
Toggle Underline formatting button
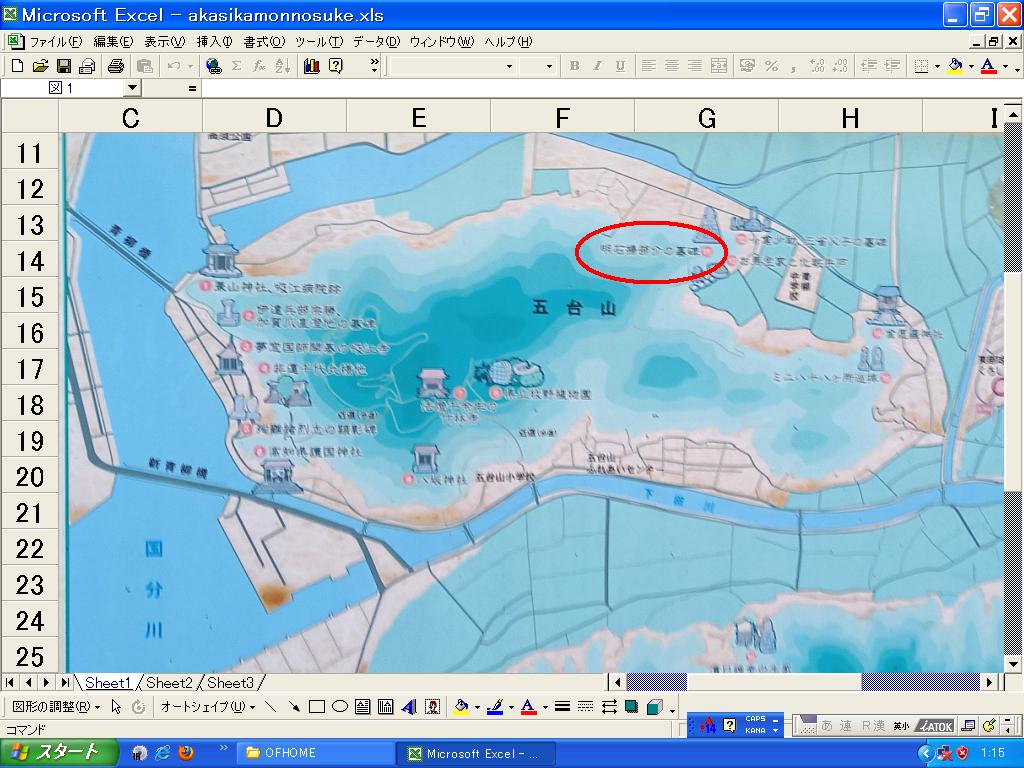[x=620, y=66]
